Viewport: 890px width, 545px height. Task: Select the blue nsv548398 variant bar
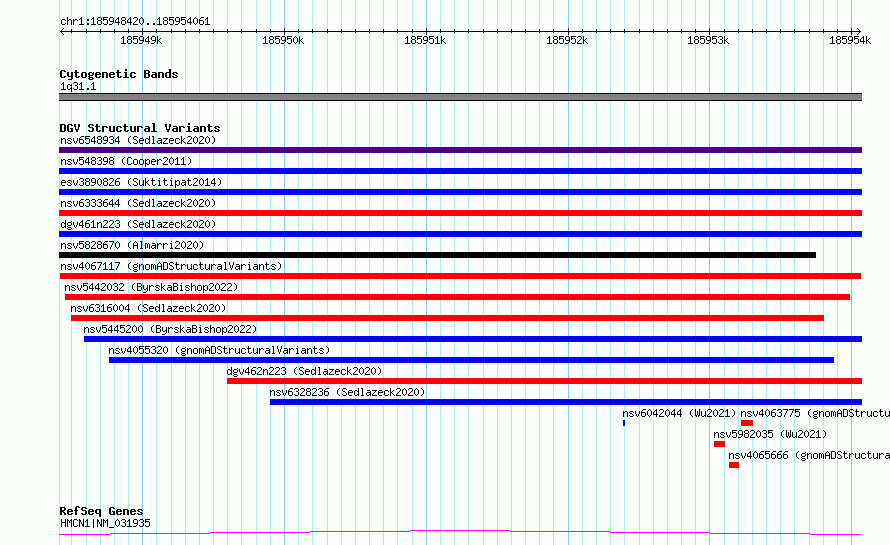pyautogui.click(x=460, y=171)
